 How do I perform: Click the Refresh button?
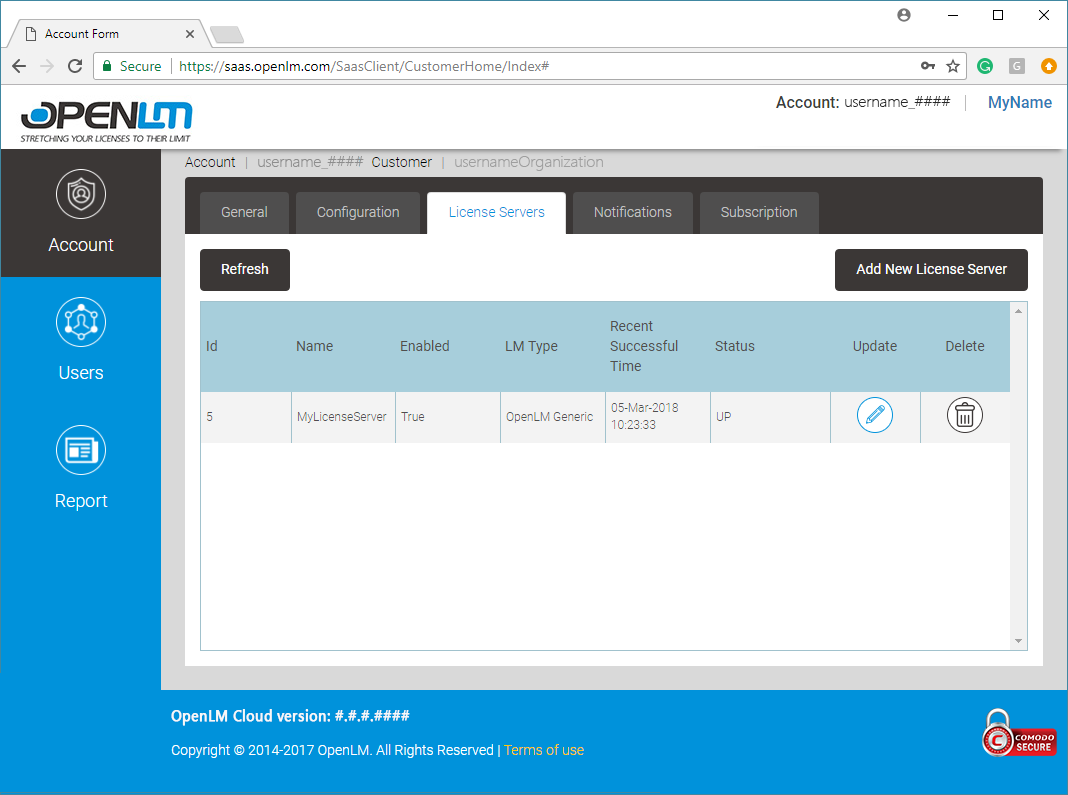245,269
